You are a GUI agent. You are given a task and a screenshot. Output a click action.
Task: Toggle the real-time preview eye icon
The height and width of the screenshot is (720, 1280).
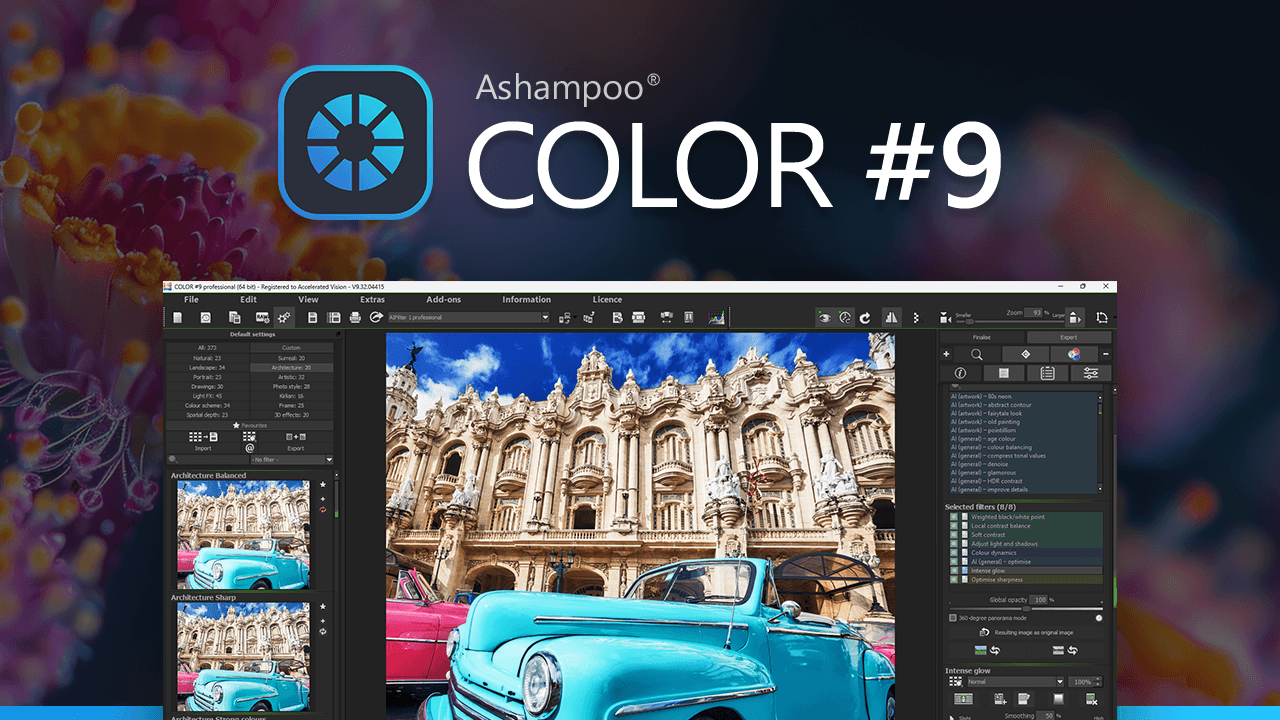point(825,317)
